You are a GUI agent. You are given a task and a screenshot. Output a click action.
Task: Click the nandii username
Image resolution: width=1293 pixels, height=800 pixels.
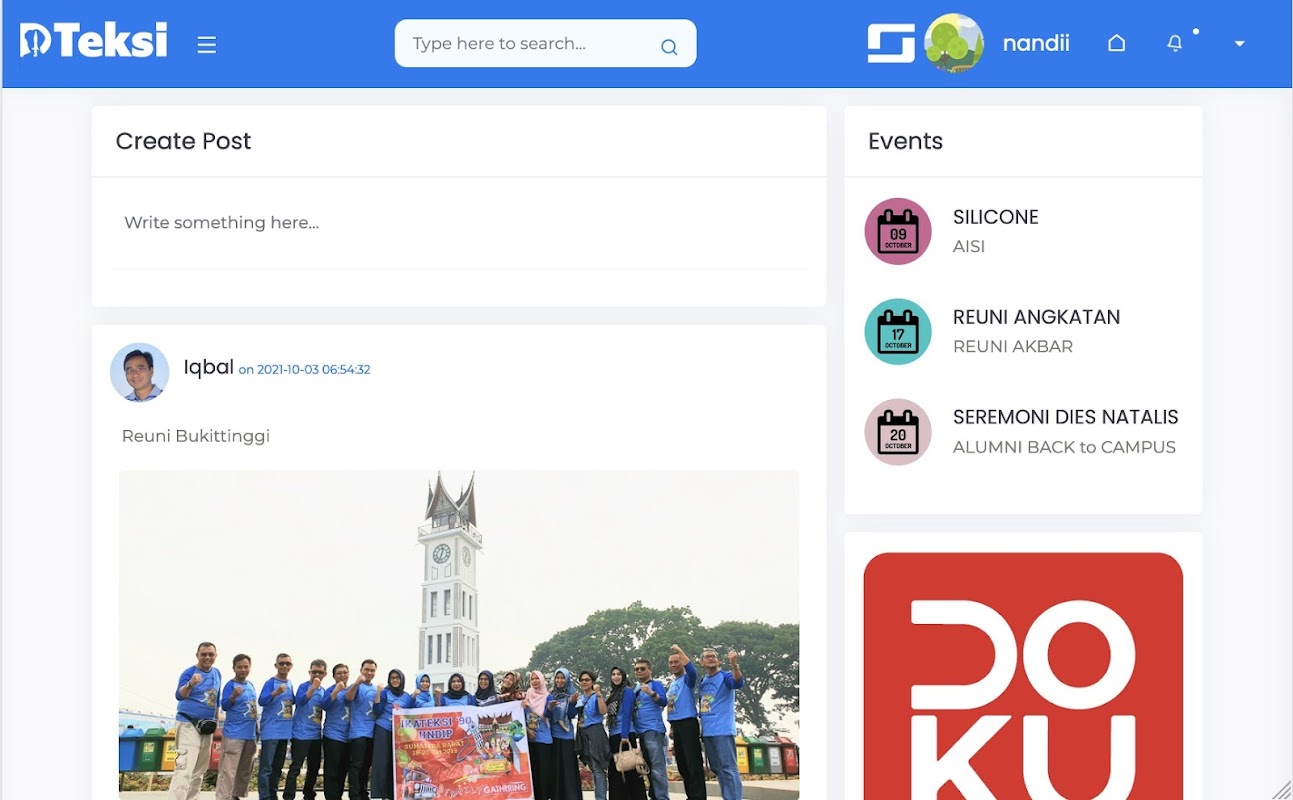point(1036,43)
